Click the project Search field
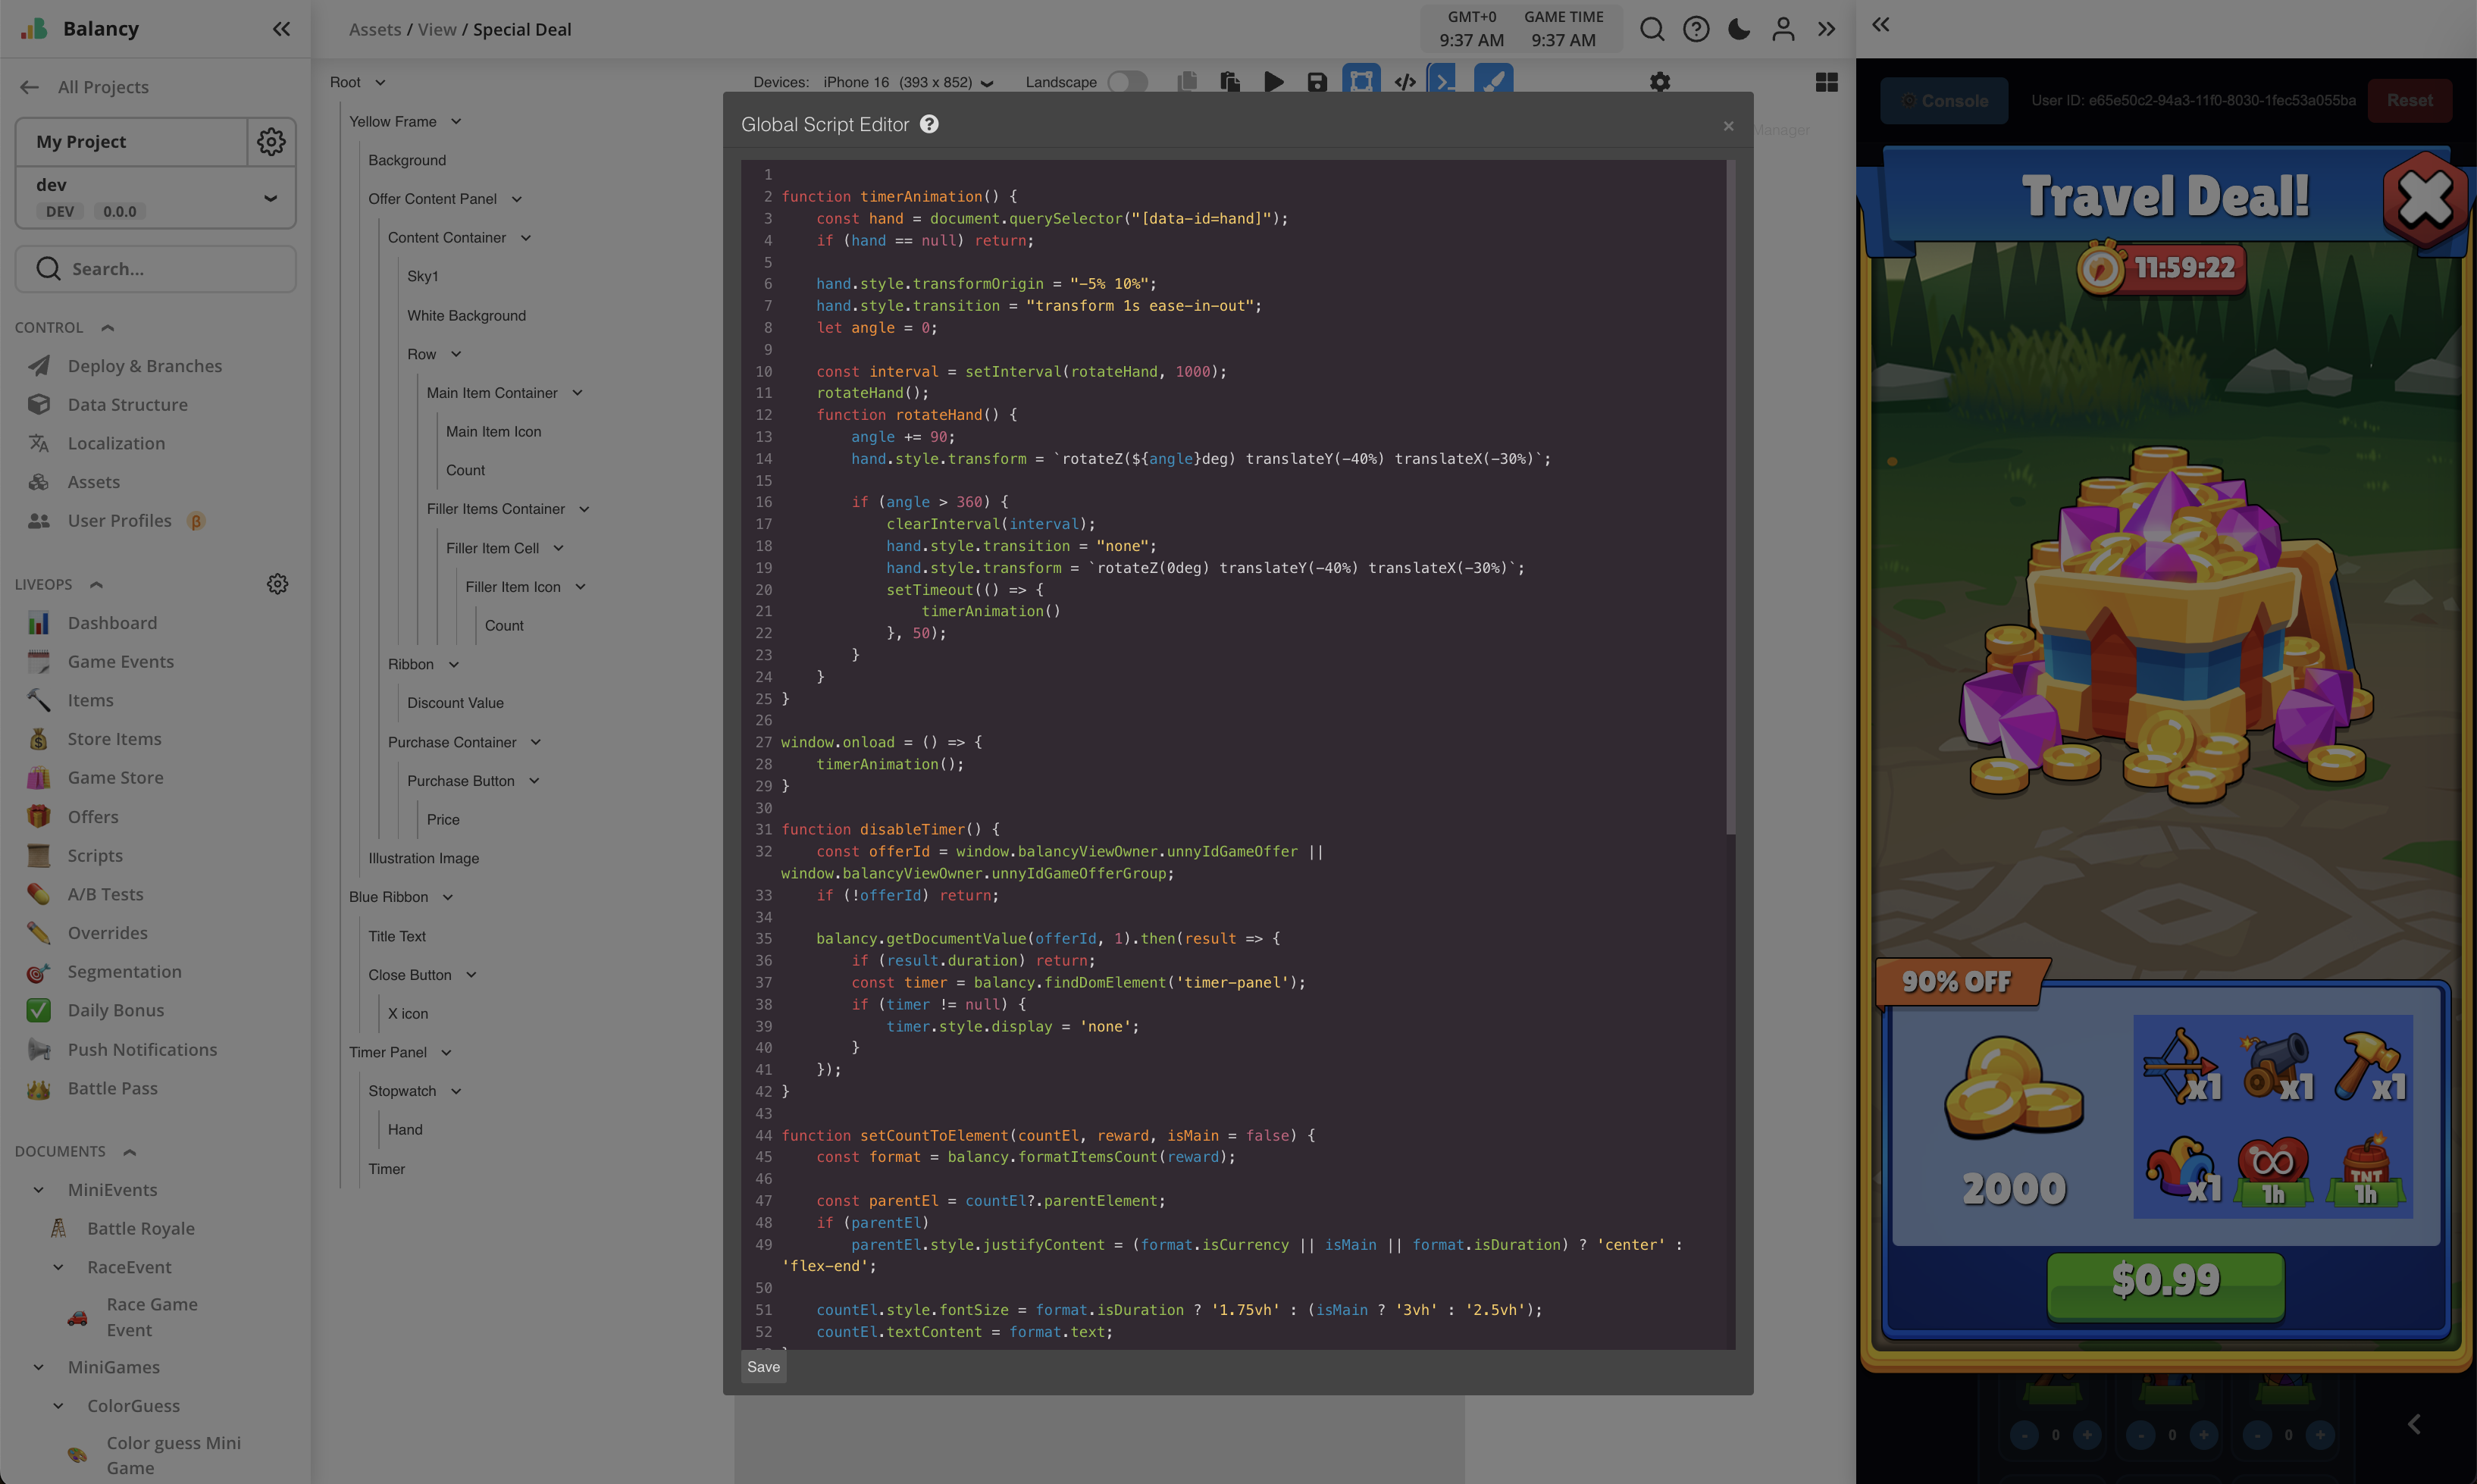2477x1484 pixels. point(156,269)
